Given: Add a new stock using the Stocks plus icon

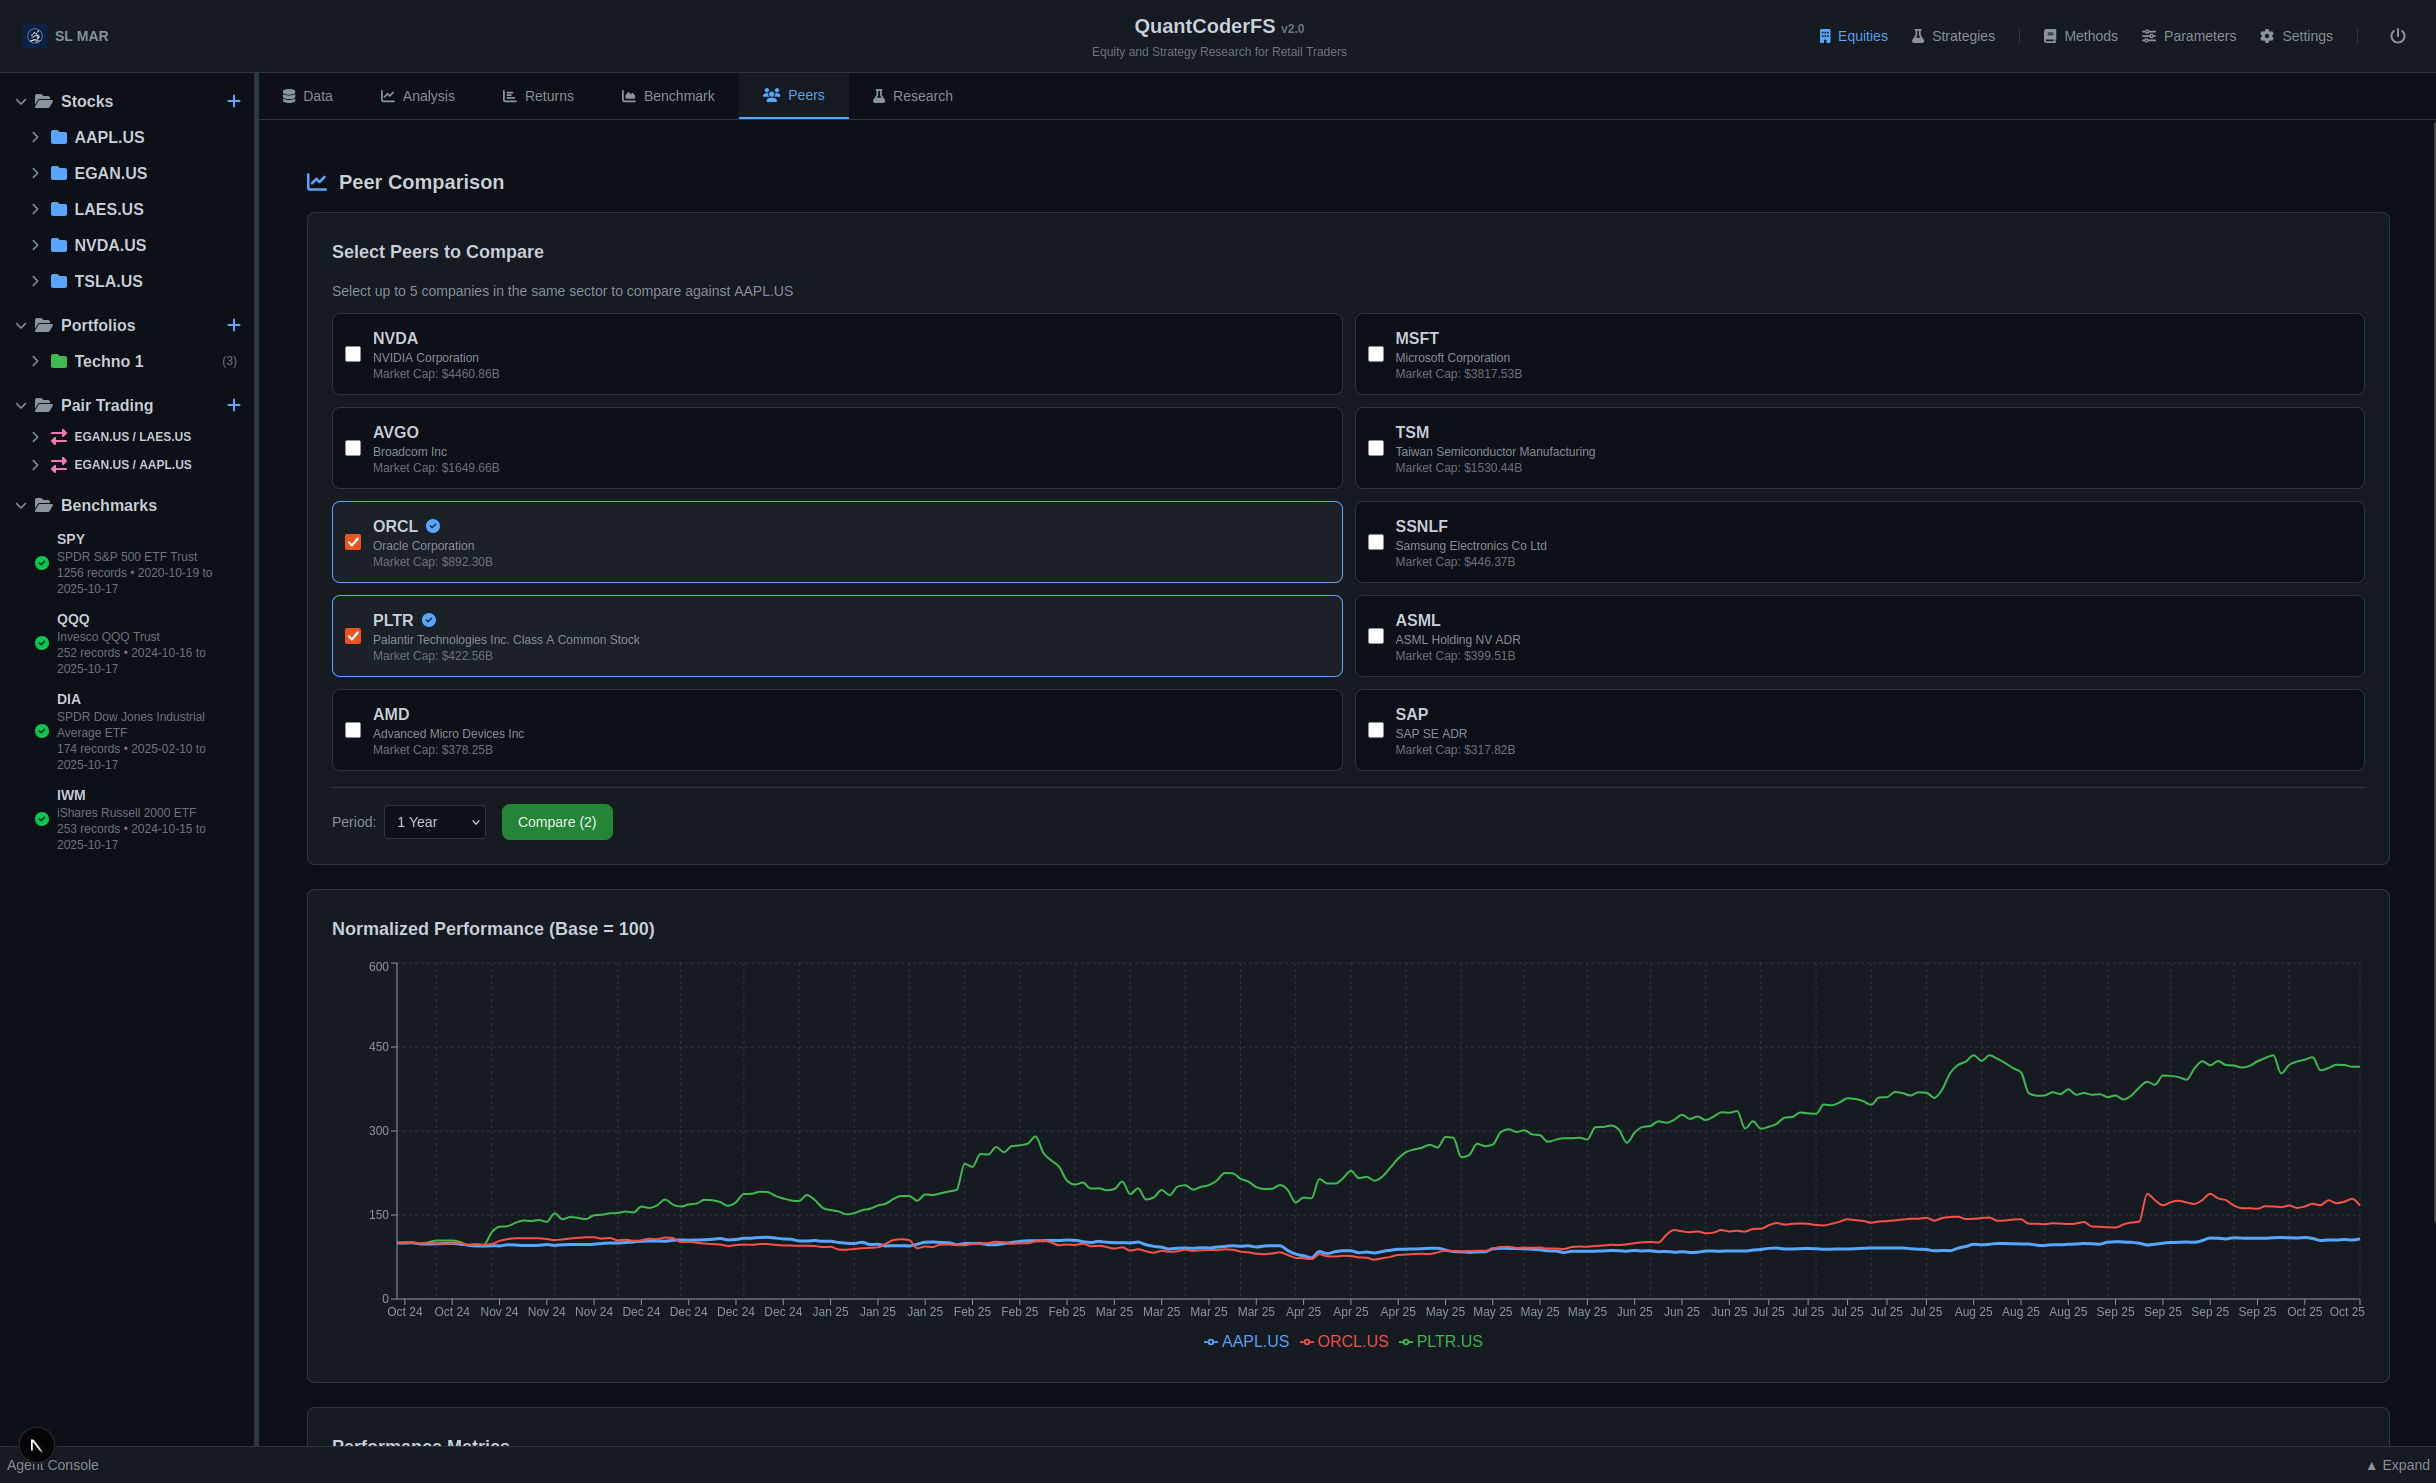Looking at the screenshot, I should tap(233, 101).
